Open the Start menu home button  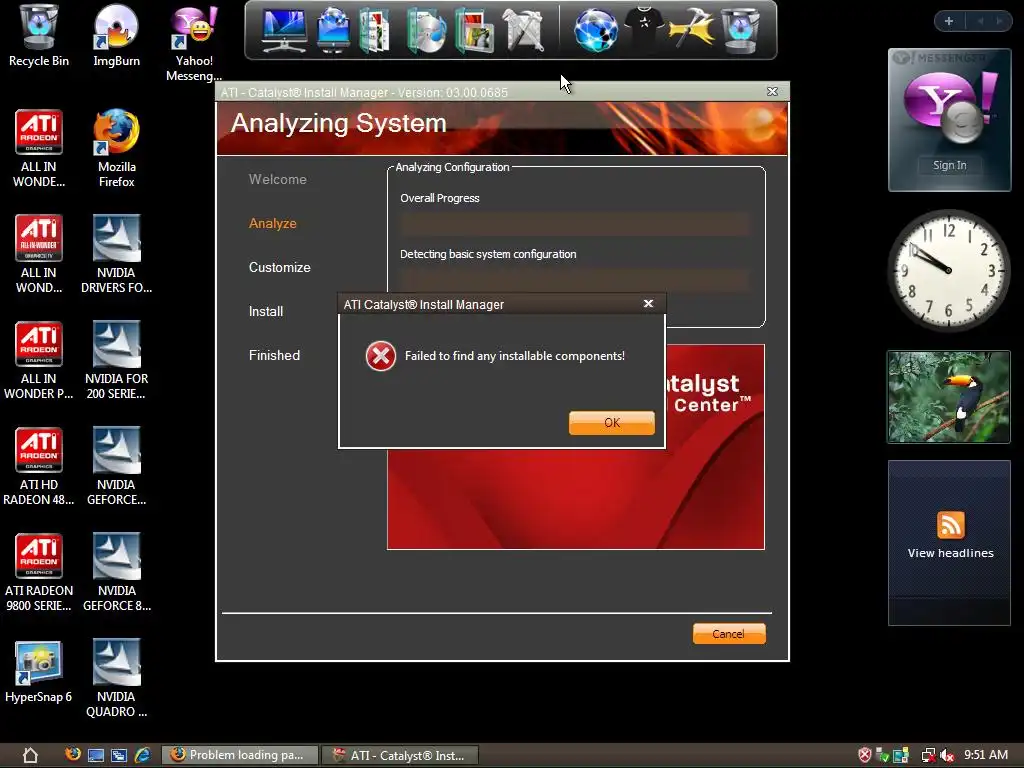coord(30,756)
